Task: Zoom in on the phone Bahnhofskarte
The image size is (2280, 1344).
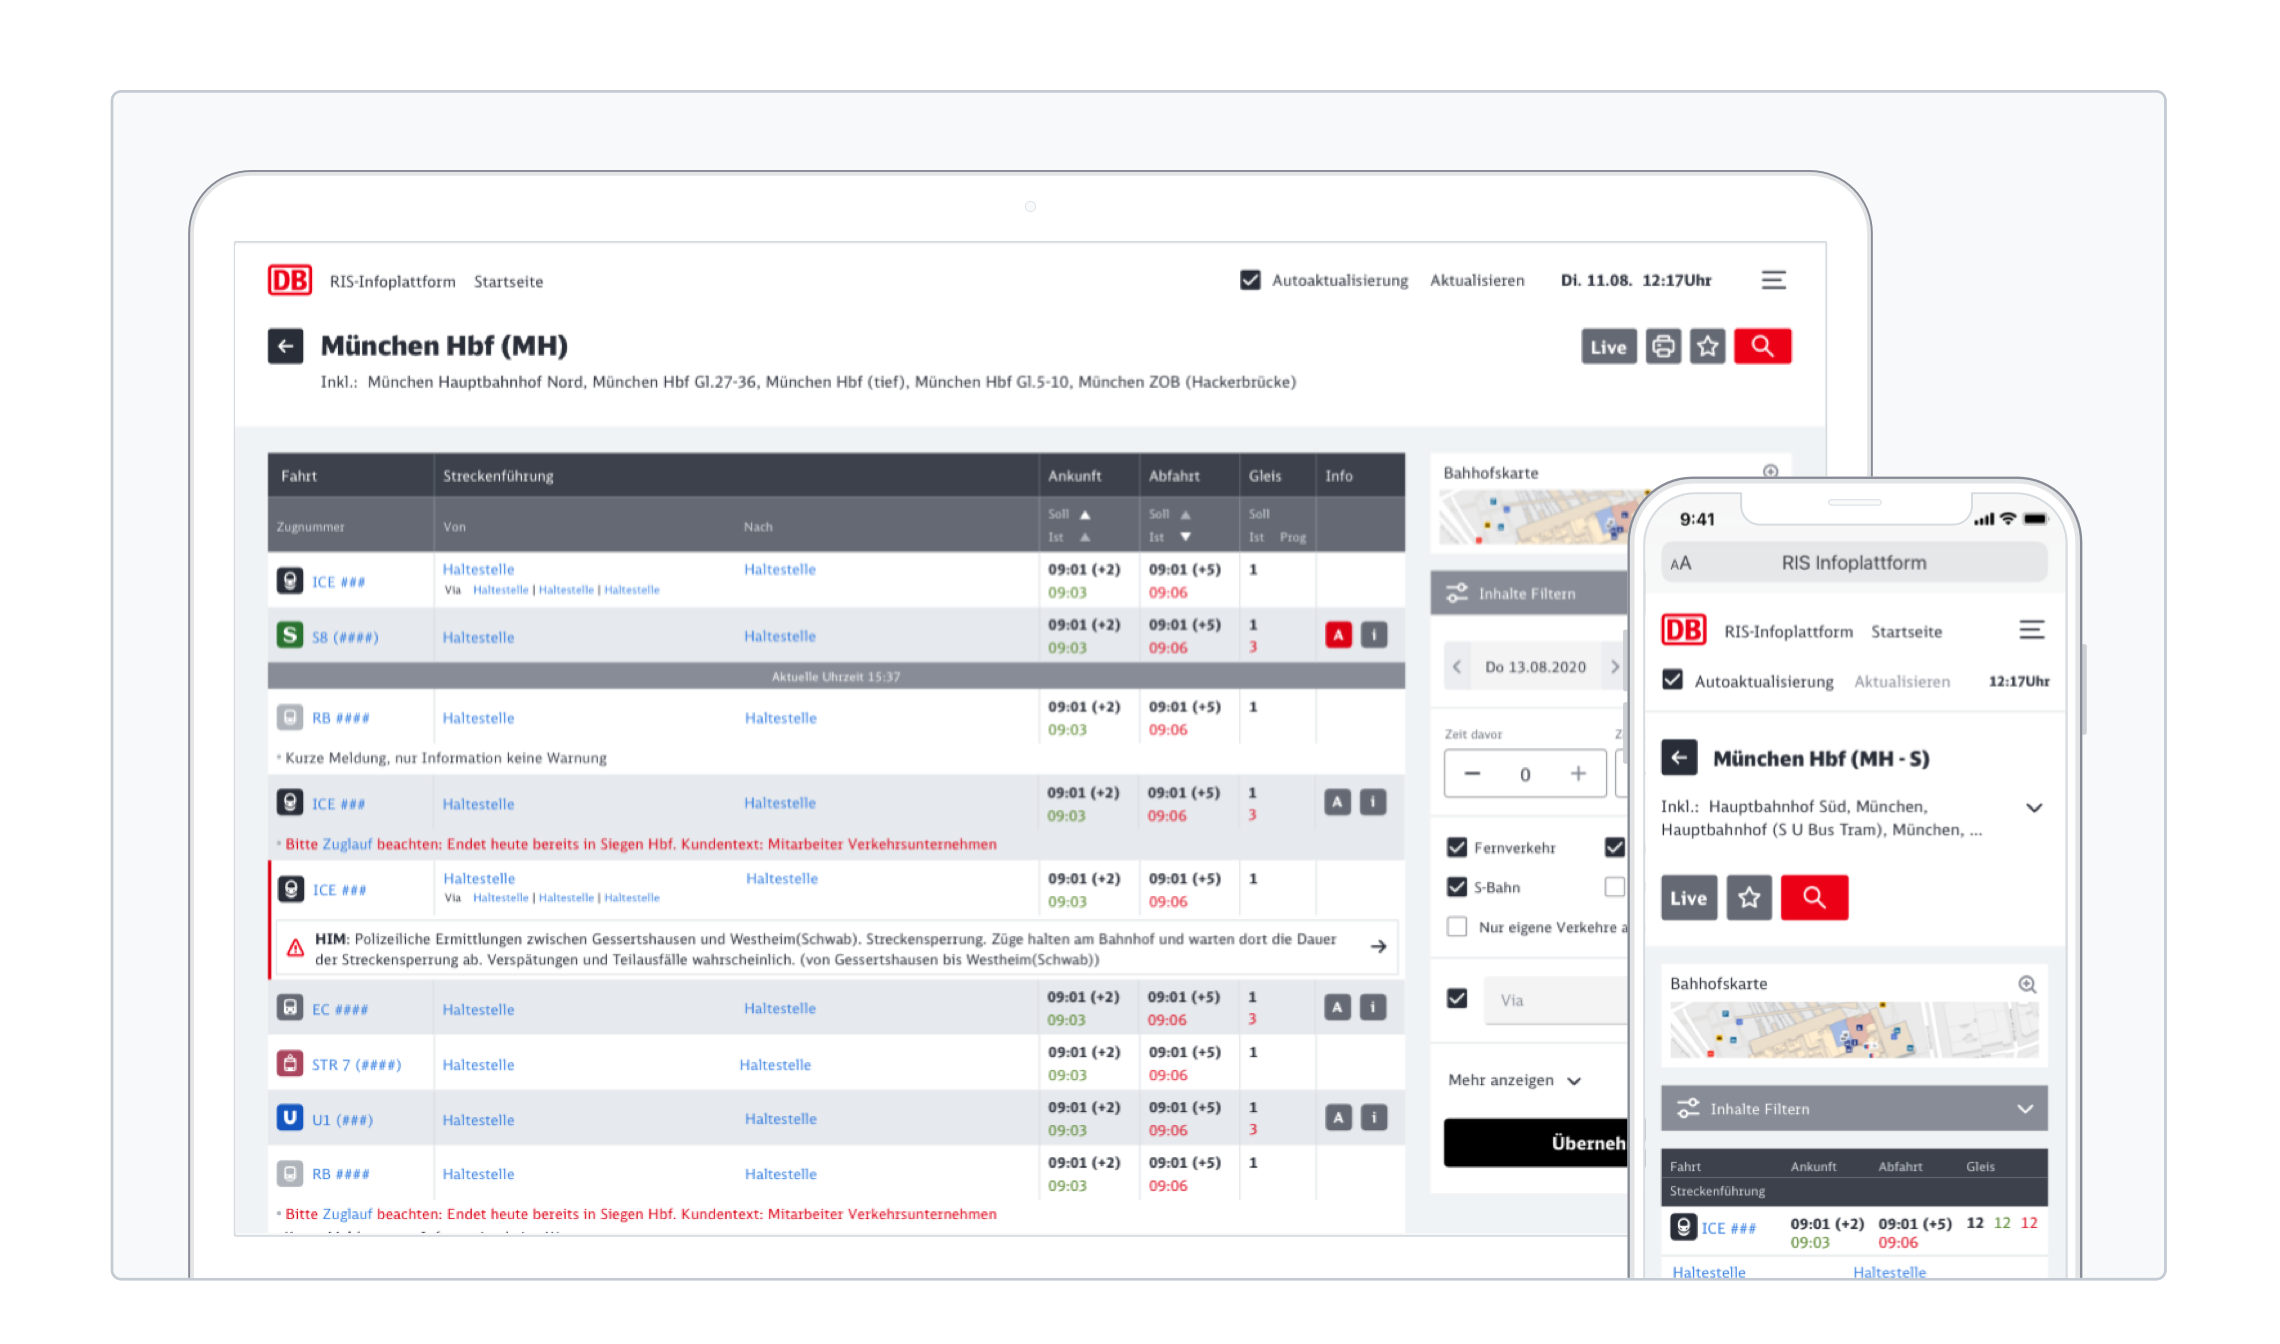Action: 2027,984
